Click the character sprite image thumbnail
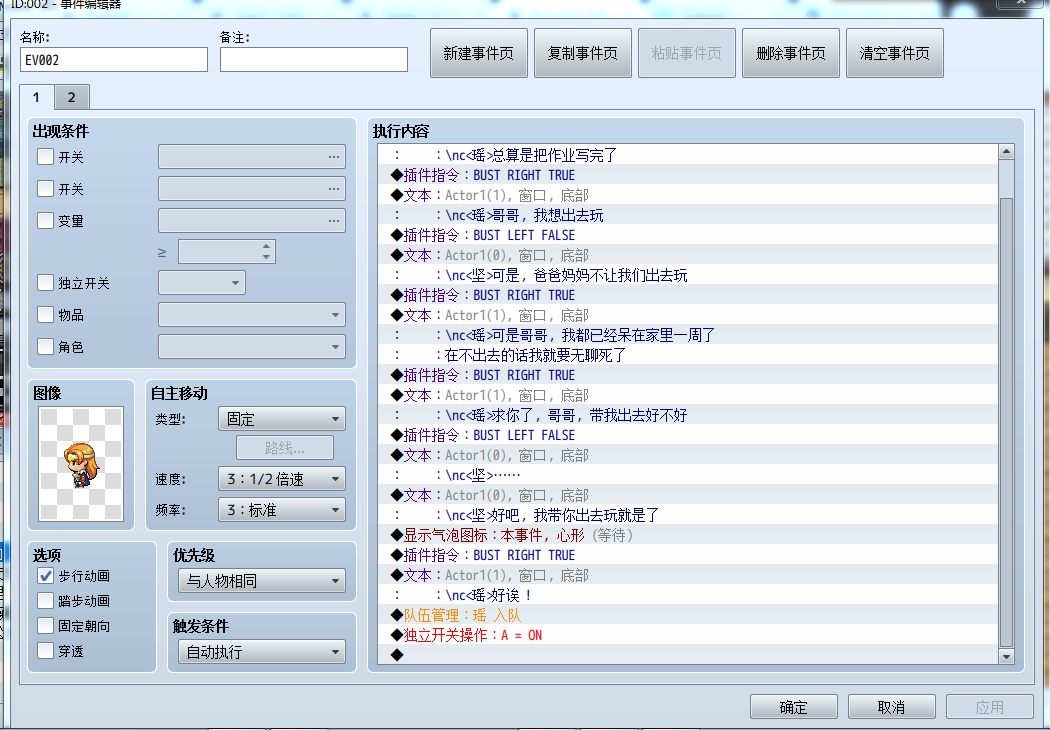This screenshot has height=730, width=1050. click(x=81, y=464)
